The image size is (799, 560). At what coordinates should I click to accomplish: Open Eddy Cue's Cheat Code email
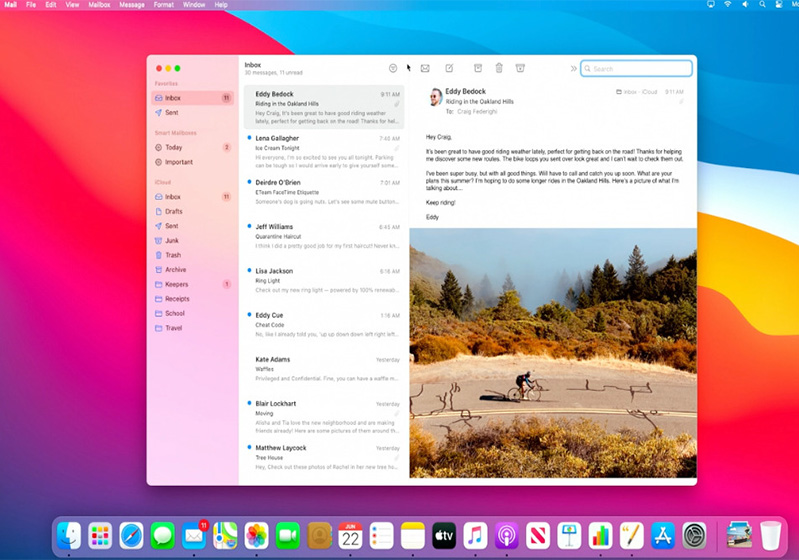click(x=324, y=329)
